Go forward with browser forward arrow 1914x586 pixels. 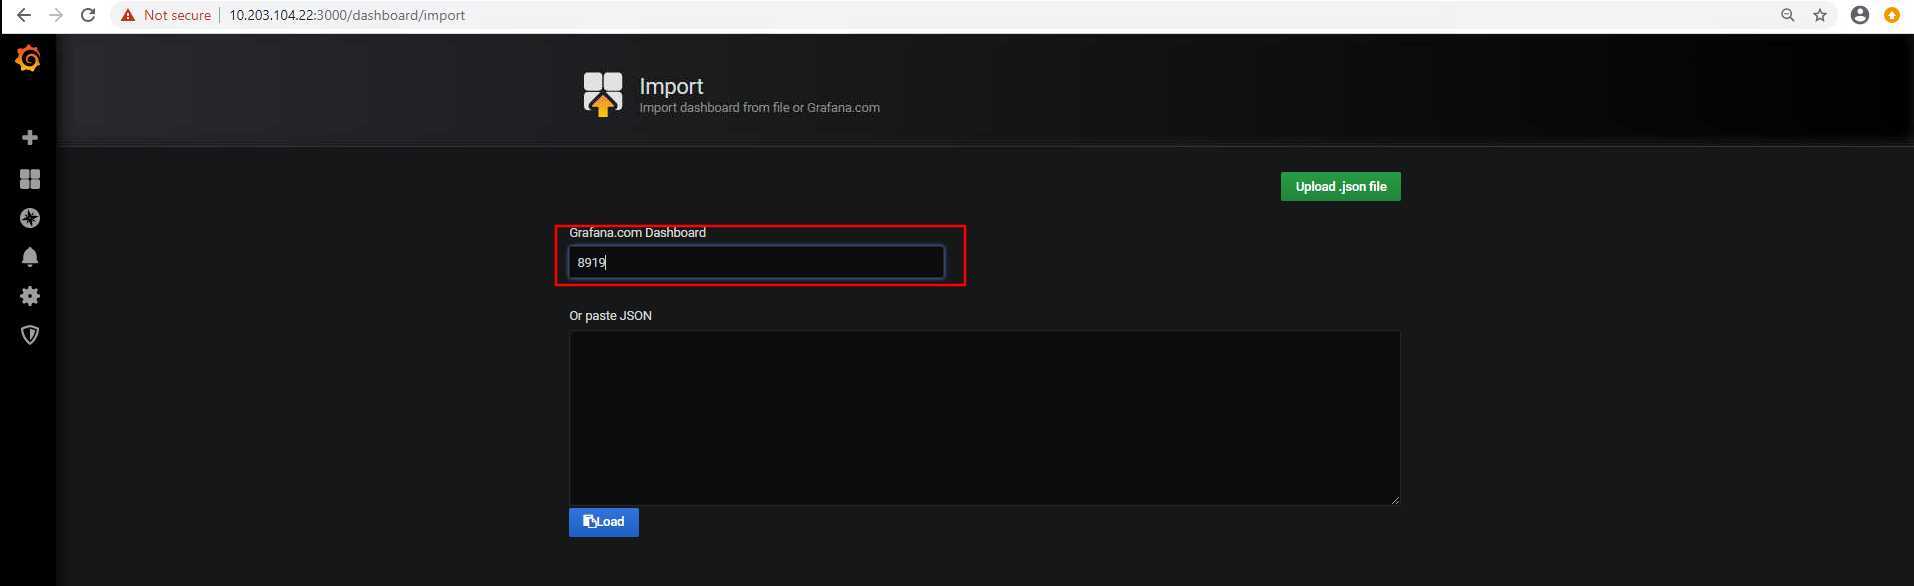56,15
